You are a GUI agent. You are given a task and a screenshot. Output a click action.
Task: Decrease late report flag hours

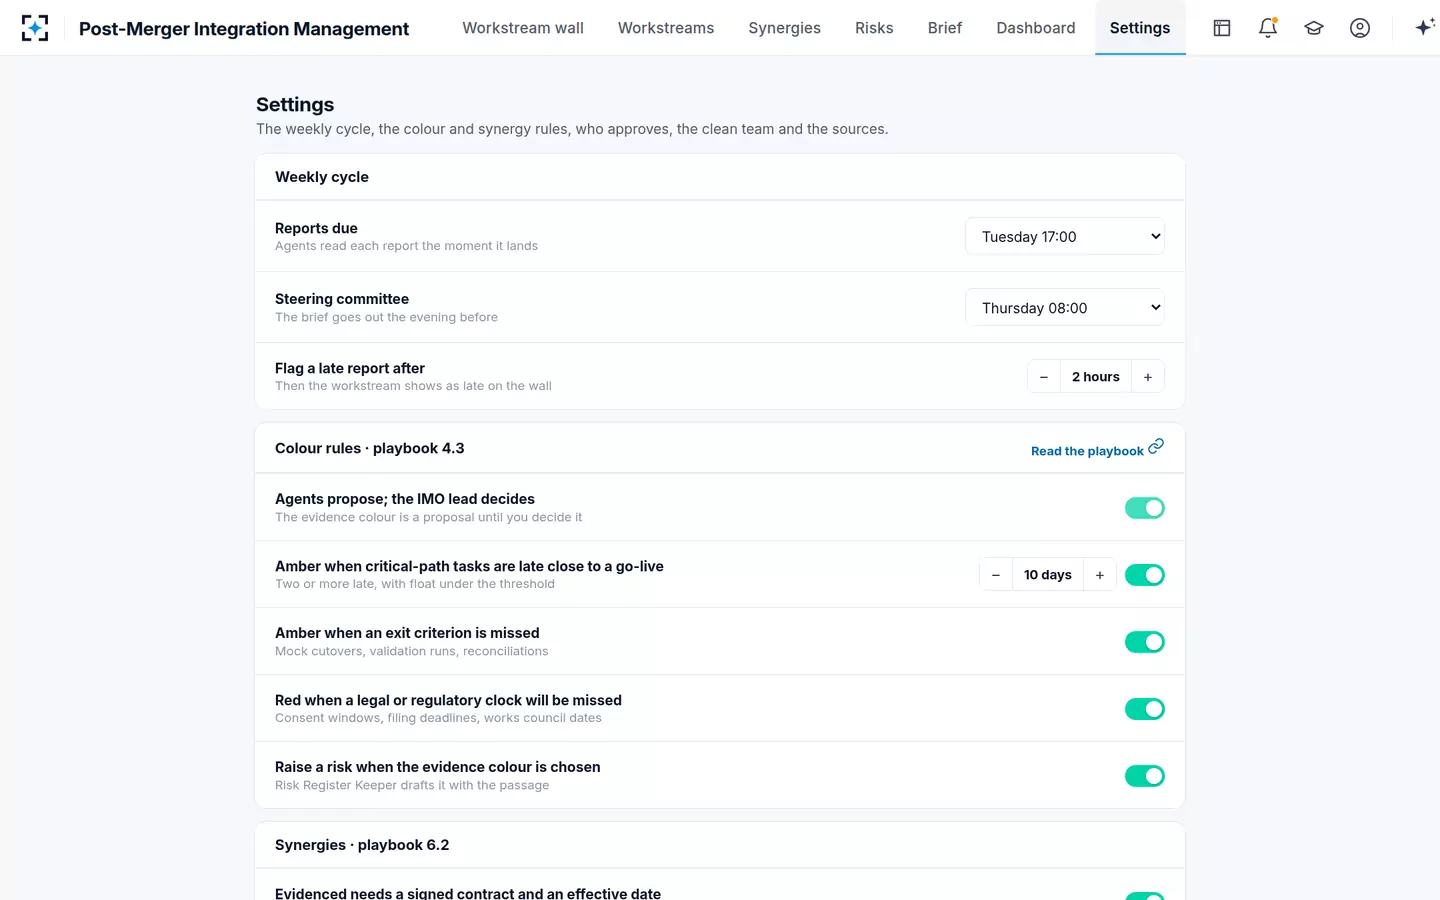pos(1044,377)
